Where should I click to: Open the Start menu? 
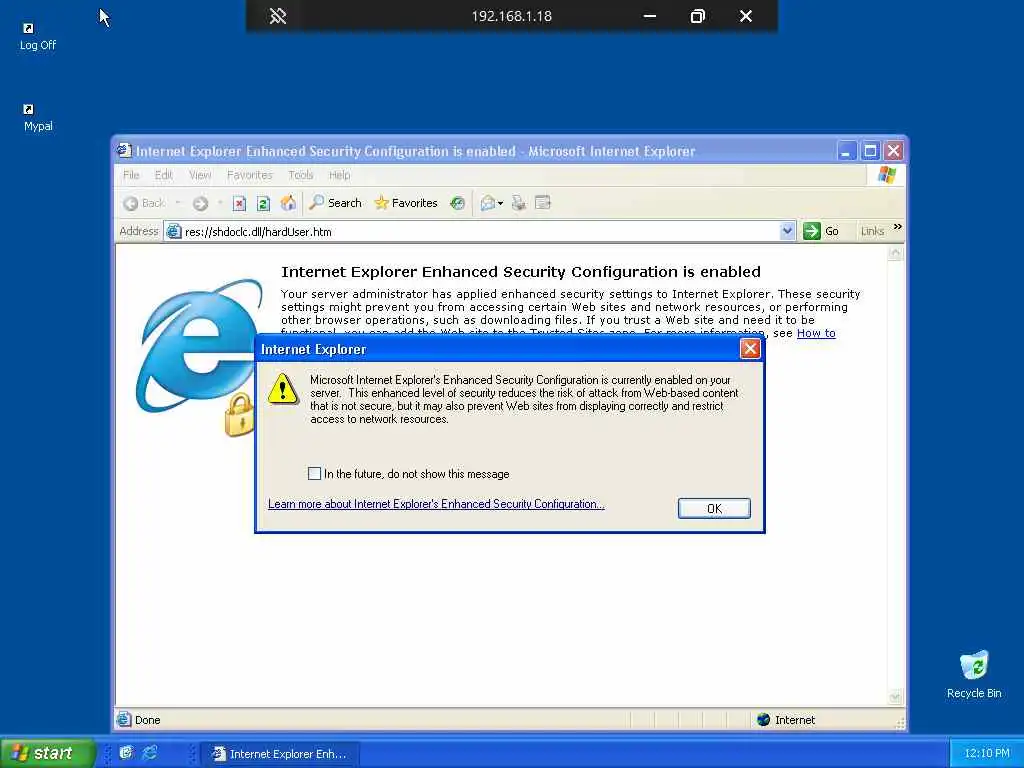(47, 753)
